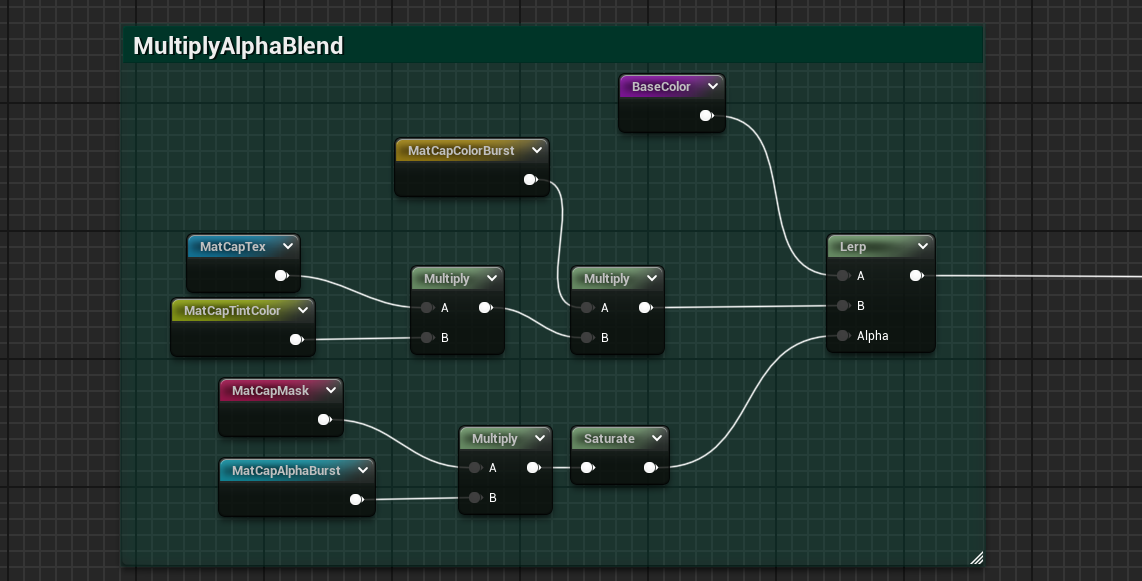
Task: Click the MatCapColorBurst output pin
Action: click(x=530, y=180)
